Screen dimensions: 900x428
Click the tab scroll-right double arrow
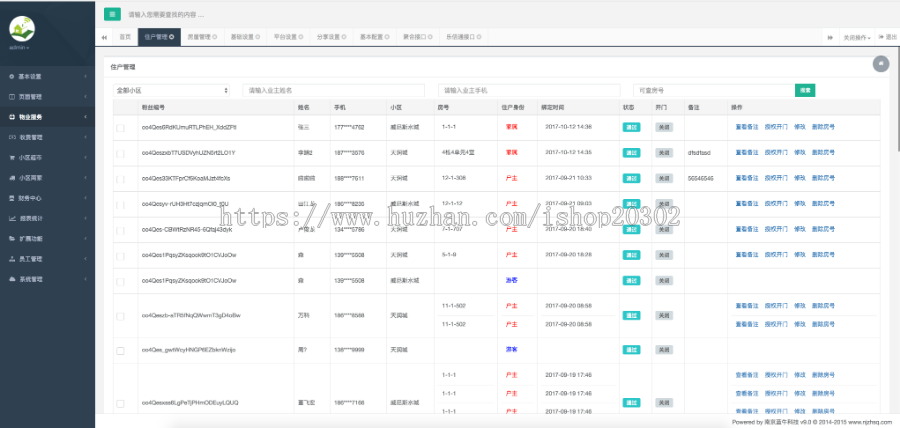(830, 37)
